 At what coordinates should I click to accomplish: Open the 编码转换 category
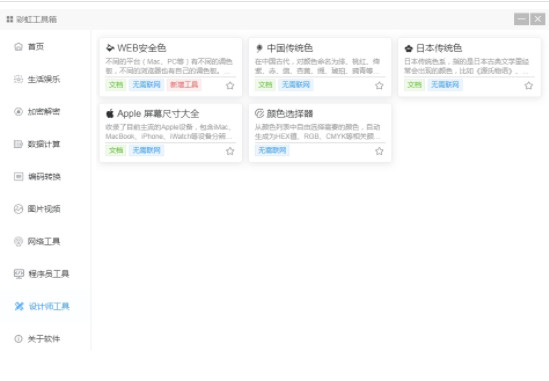pyautogui.click(x=44, y=176)
